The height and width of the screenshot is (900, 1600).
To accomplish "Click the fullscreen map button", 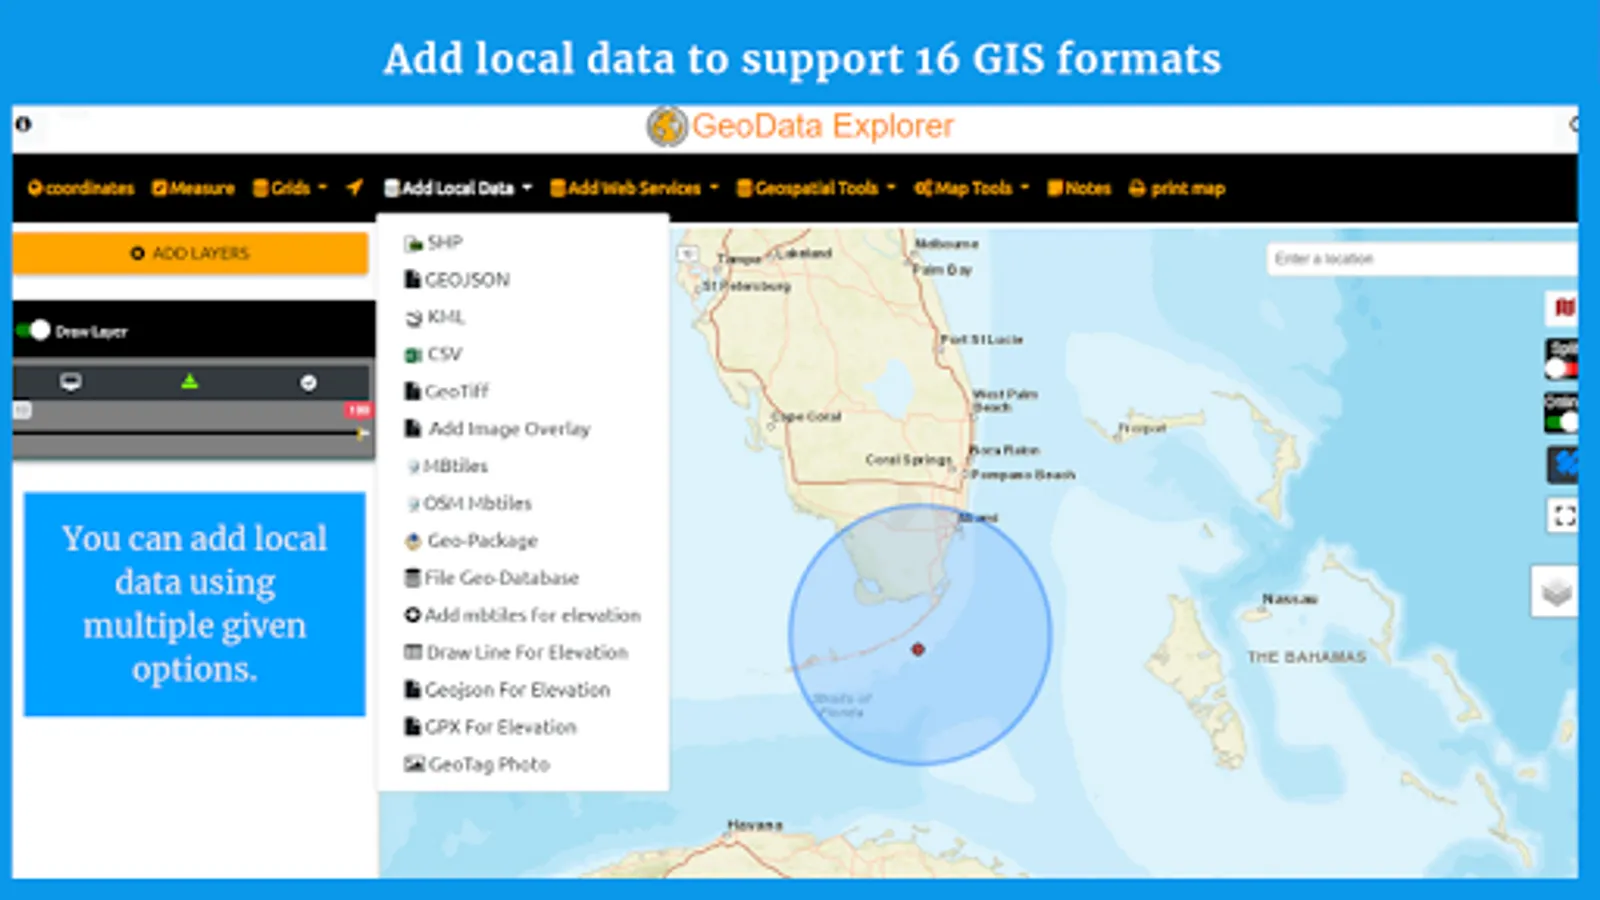I will 1563,516.
